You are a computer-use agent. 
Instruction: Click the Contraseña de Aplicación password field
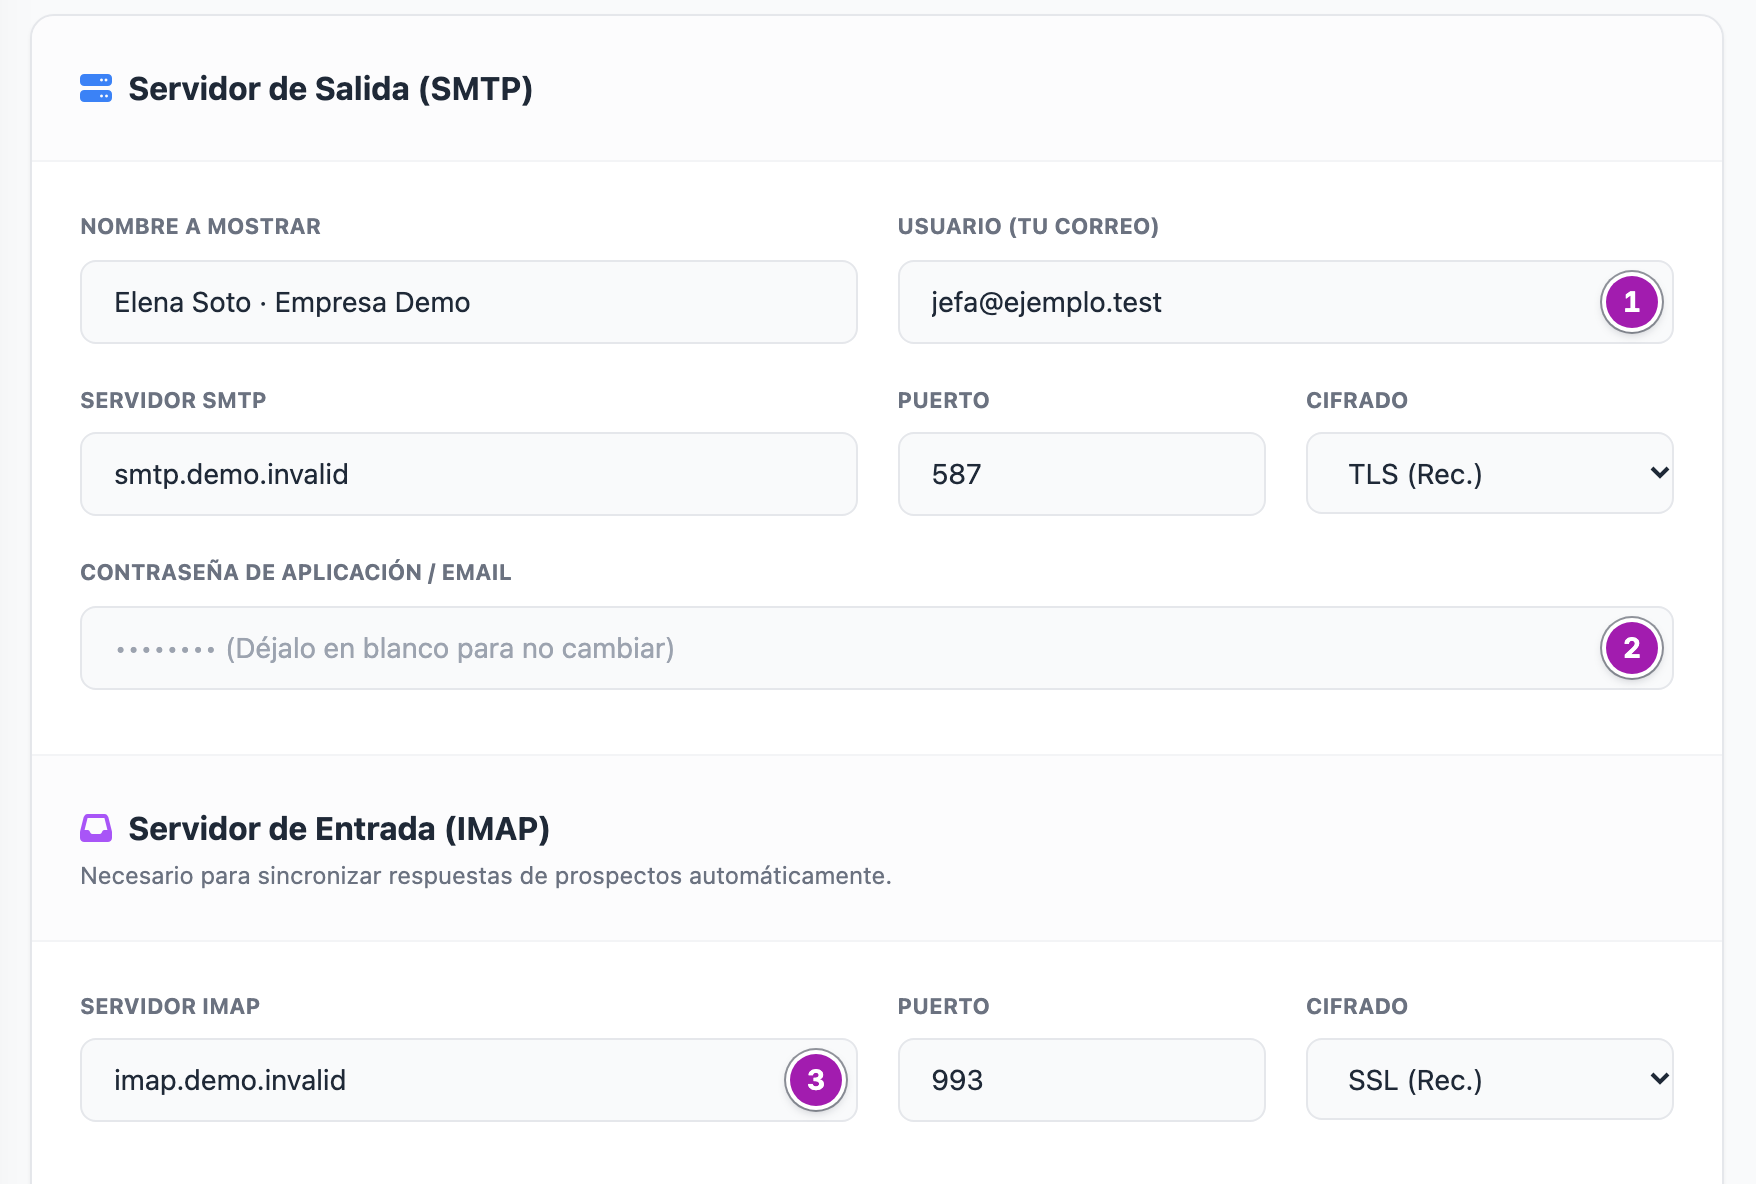point(876,648)
